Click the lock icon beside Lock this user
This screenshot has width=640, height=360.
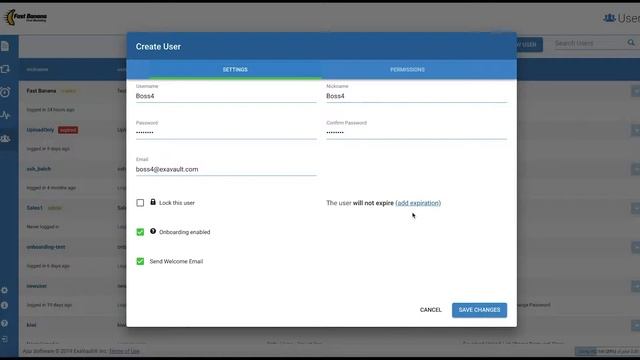(153, 202)
